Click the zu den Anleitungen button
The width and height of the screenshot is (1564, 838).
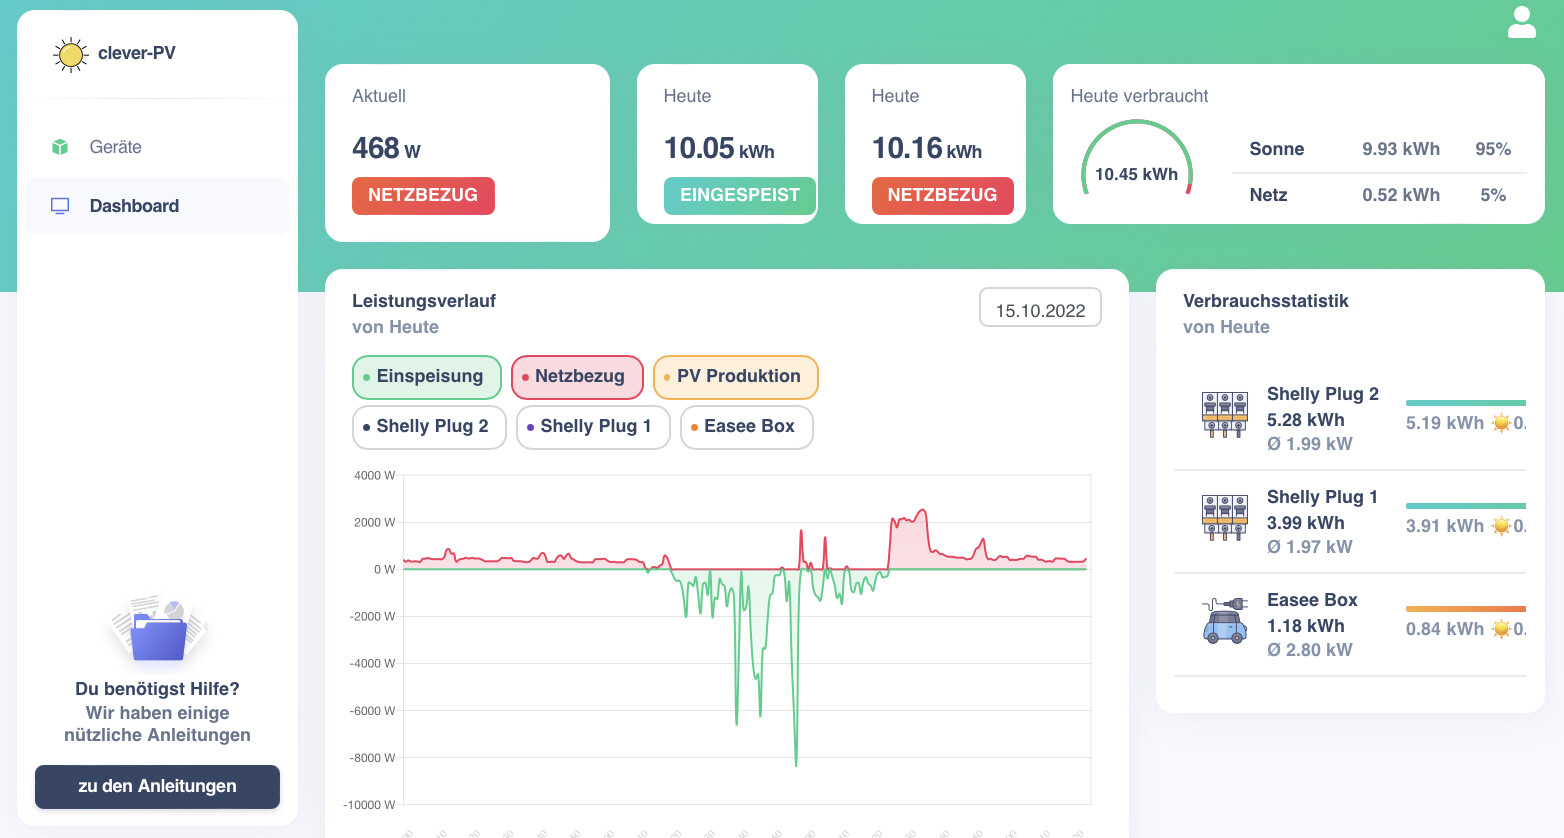click(157, 787)
